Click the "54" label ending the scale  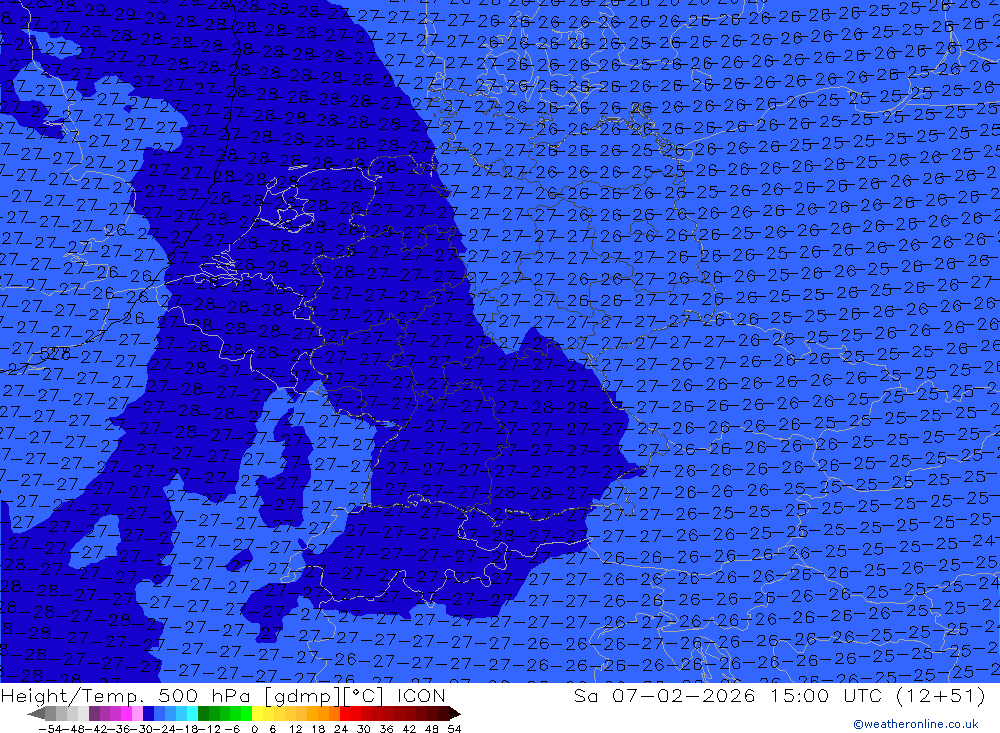[x=454, y=729]
